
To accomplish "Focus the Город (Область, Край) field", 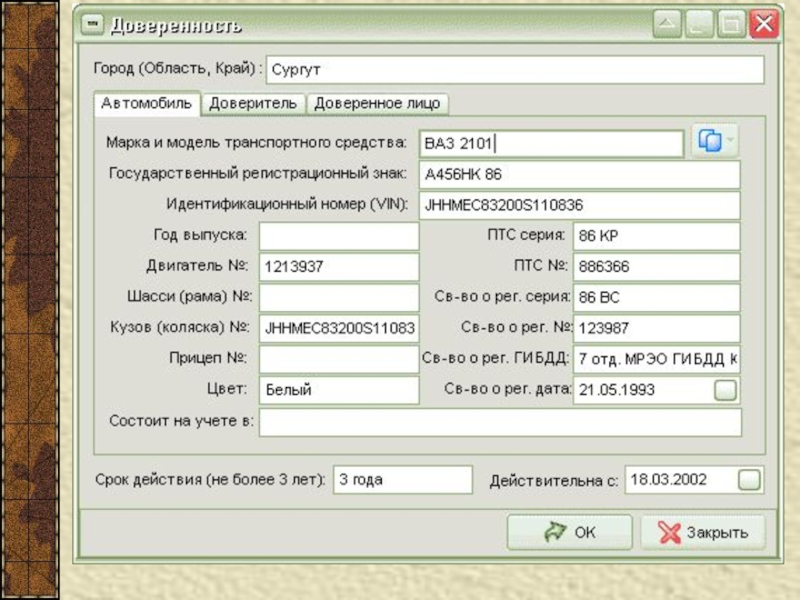I will coord(514,70).
